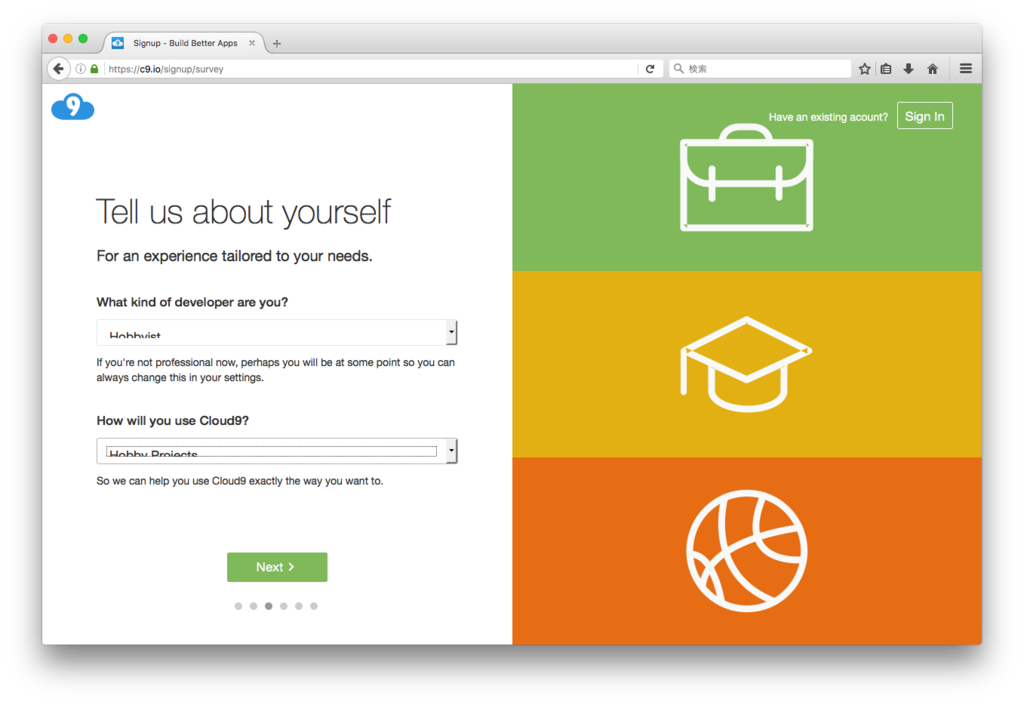Viewport: 1024px width, 705px height.
Task: Select the graduation cap student icon
Action: (x=746, y=364)
